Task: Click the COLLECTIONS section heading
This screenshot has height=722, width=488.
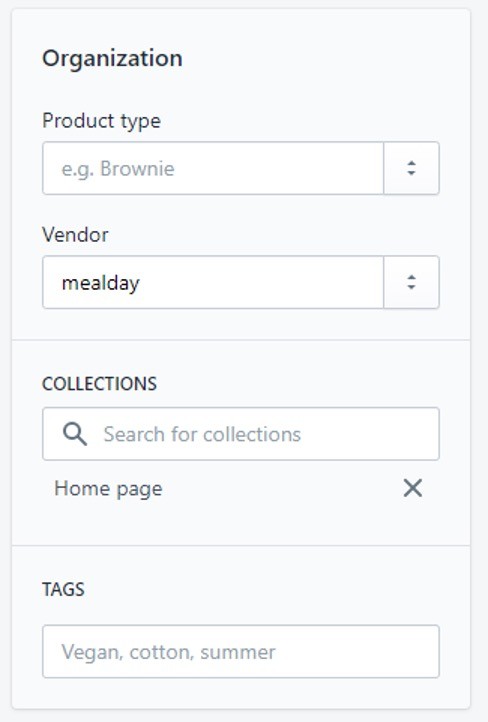Action: coord(99,384)
